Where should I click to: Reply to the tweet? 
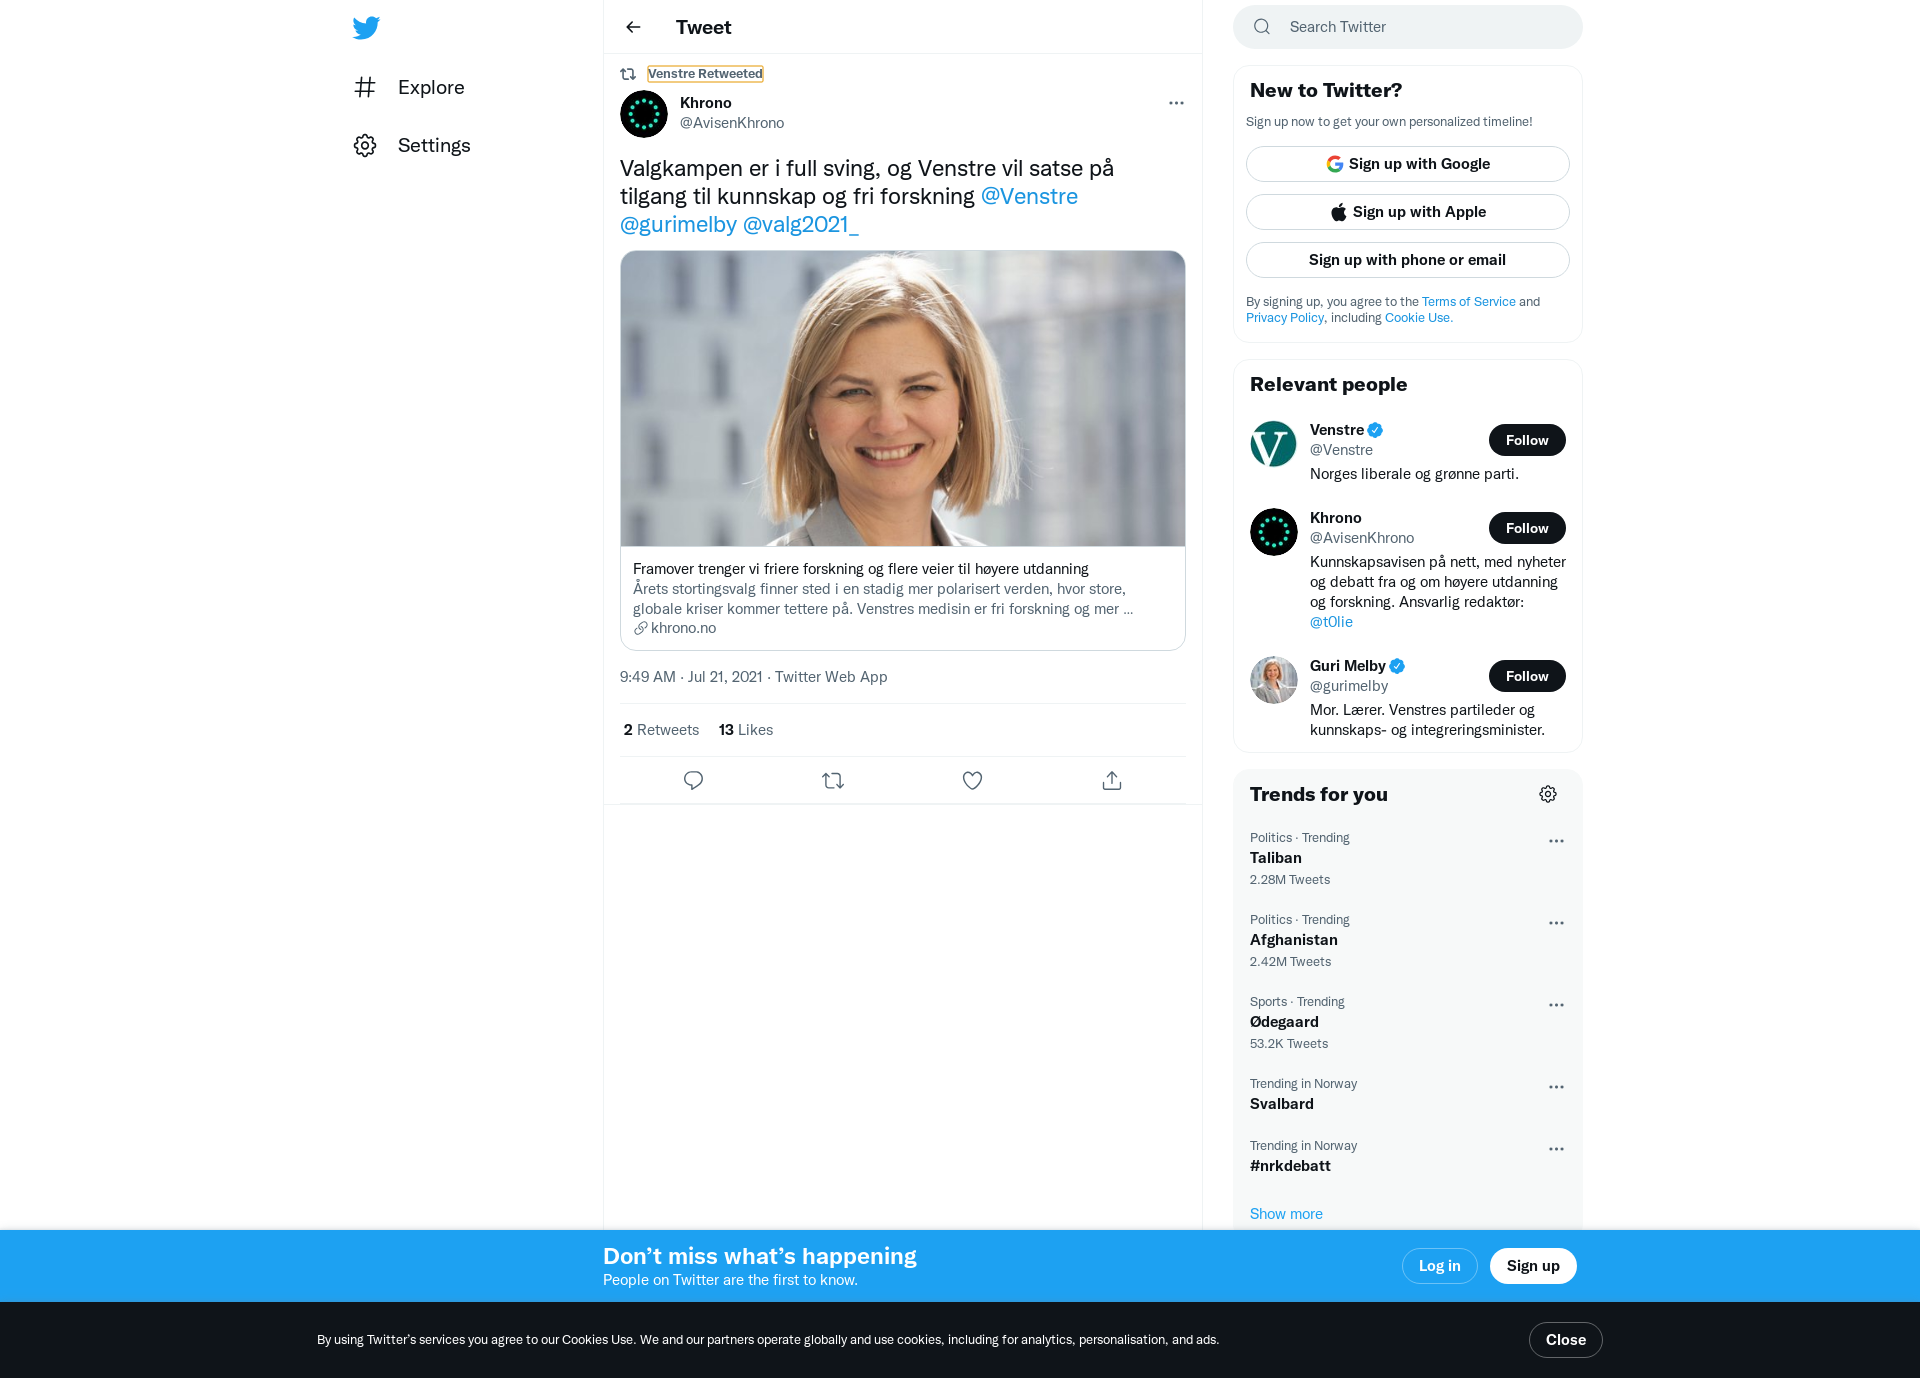pos(693,780)
